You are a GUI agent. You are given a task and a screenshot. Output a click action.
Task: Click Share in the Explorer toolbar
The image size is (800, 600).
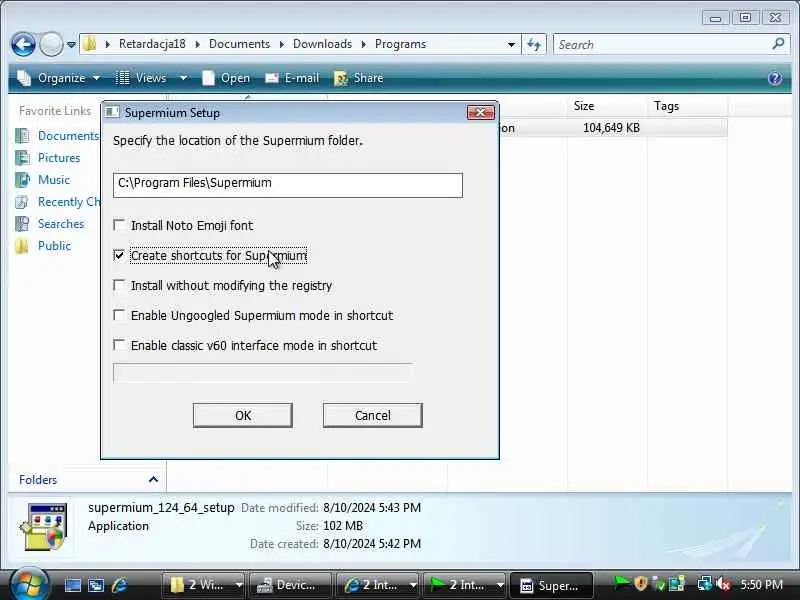[358, 78]
